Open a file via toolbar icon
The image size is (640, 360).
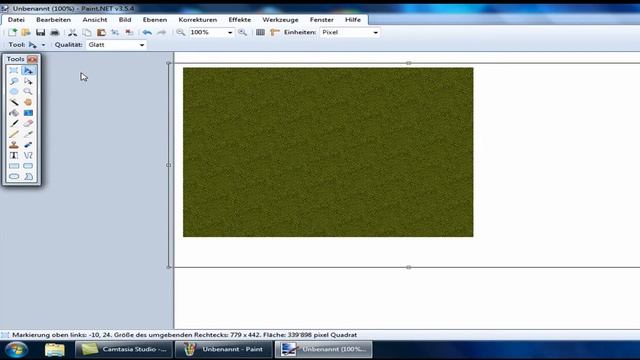tap(26, 32)
